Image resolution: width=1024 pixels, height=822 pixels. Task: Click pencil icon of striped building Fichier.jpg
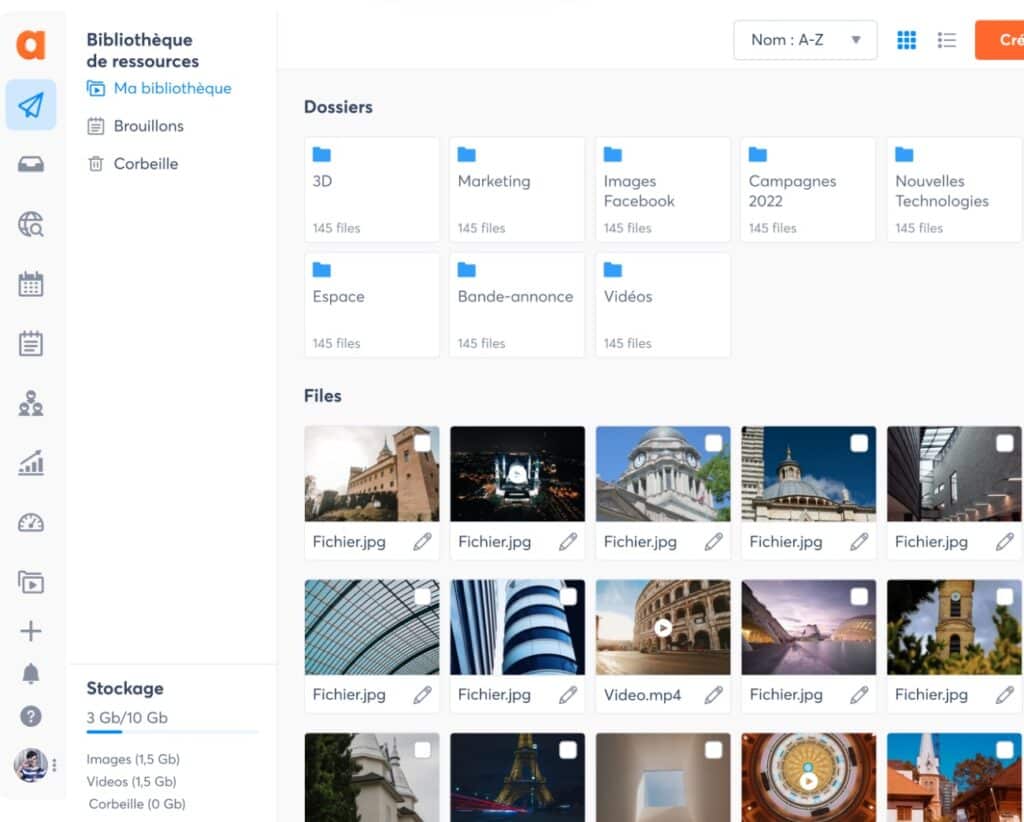[568, 695]
